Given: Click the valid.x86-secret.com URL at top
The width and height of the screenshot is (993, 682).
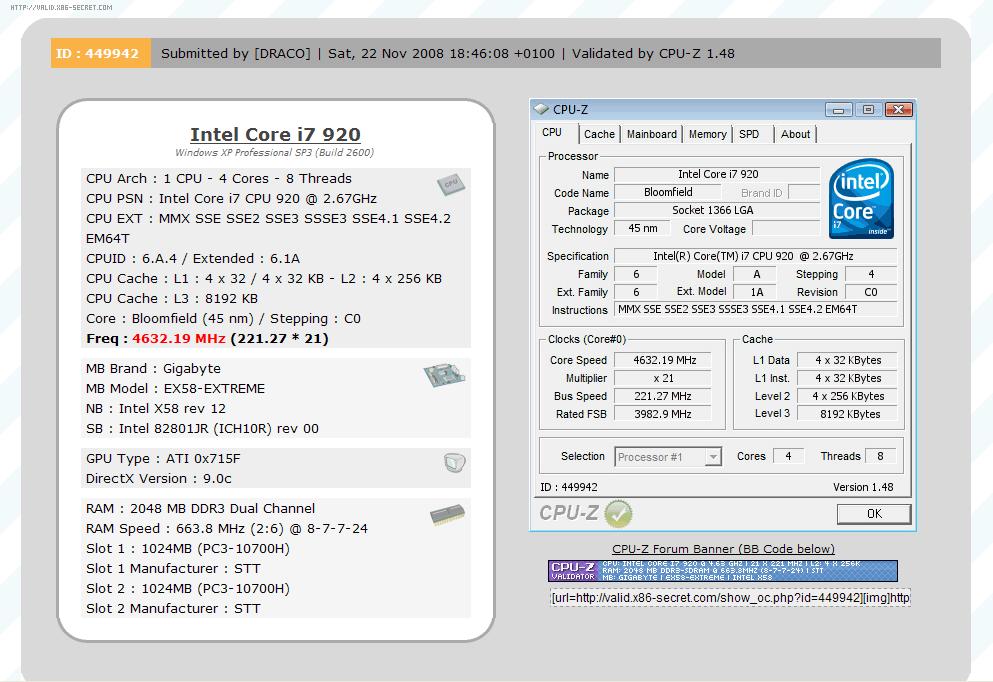Looking at the screenshot, I should point(61,8).
